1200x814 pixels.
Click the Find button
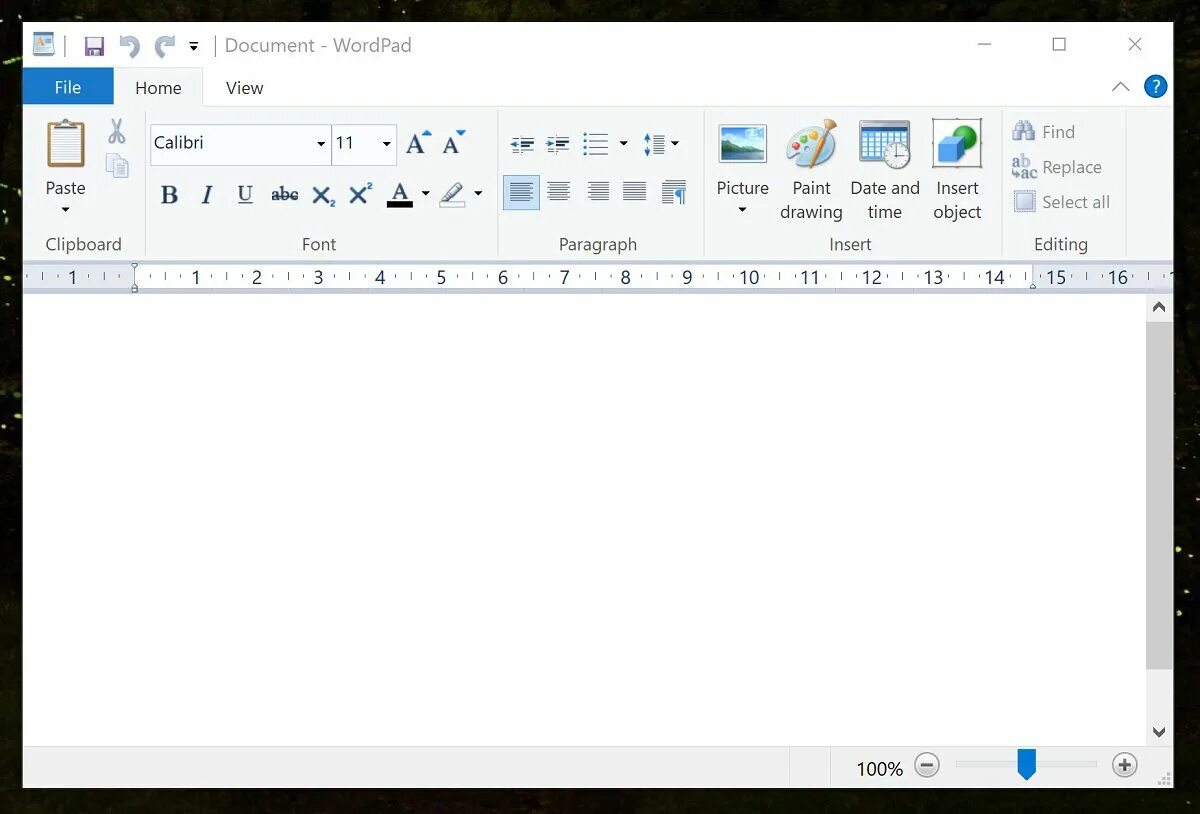1044,132
